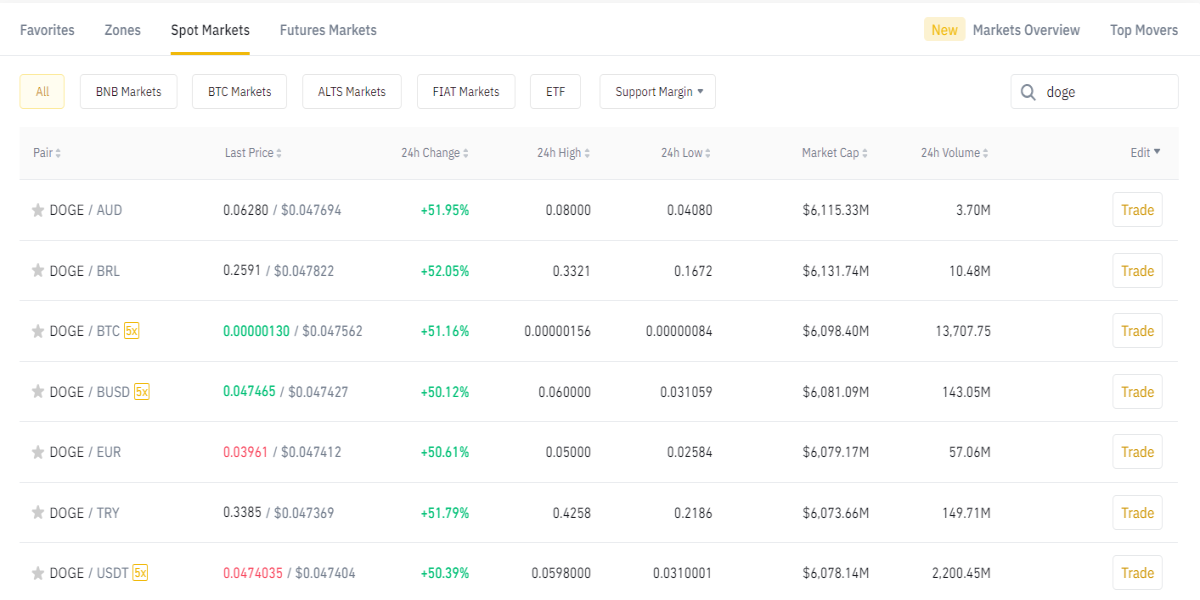Star the DOGE / USDT pair
This screenshot has width=1200, height=600.
pos(38,573)
